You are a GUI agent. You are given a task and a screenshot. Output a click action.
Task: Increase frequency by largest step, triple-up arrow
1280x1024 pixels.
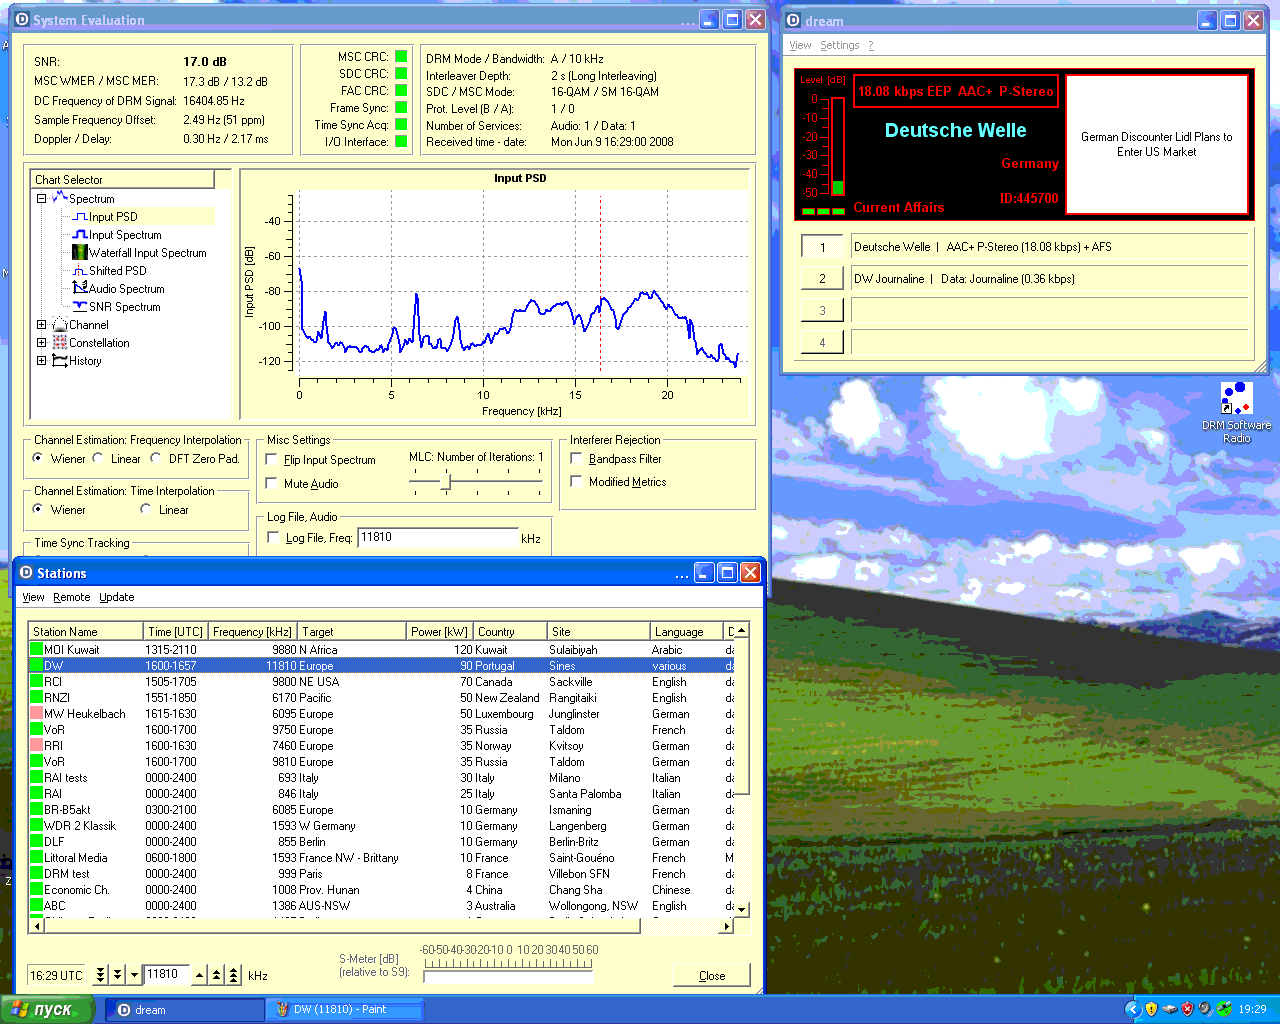pos(234,975)
